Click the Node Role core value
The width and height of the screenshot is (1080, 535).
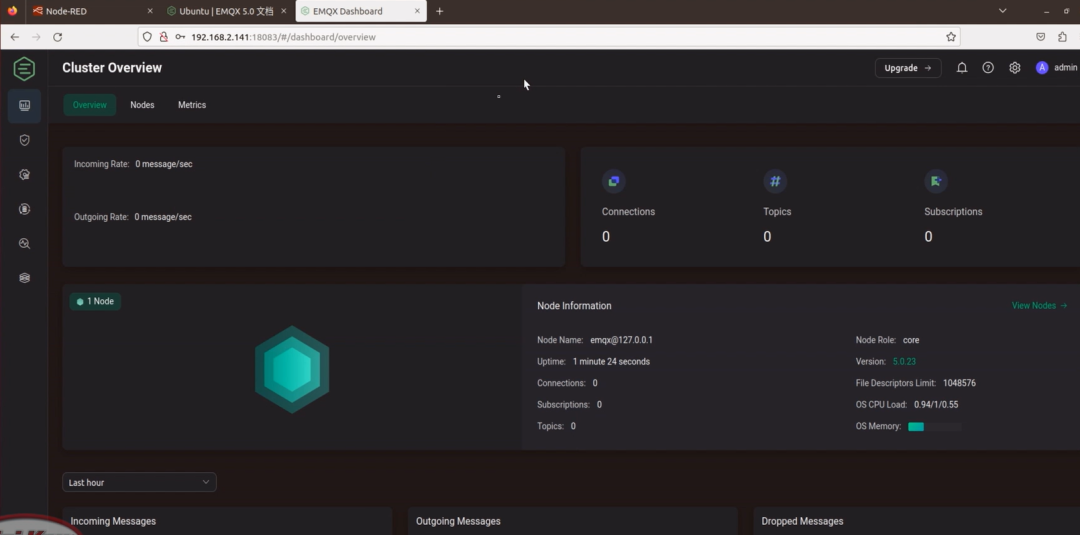911,340
